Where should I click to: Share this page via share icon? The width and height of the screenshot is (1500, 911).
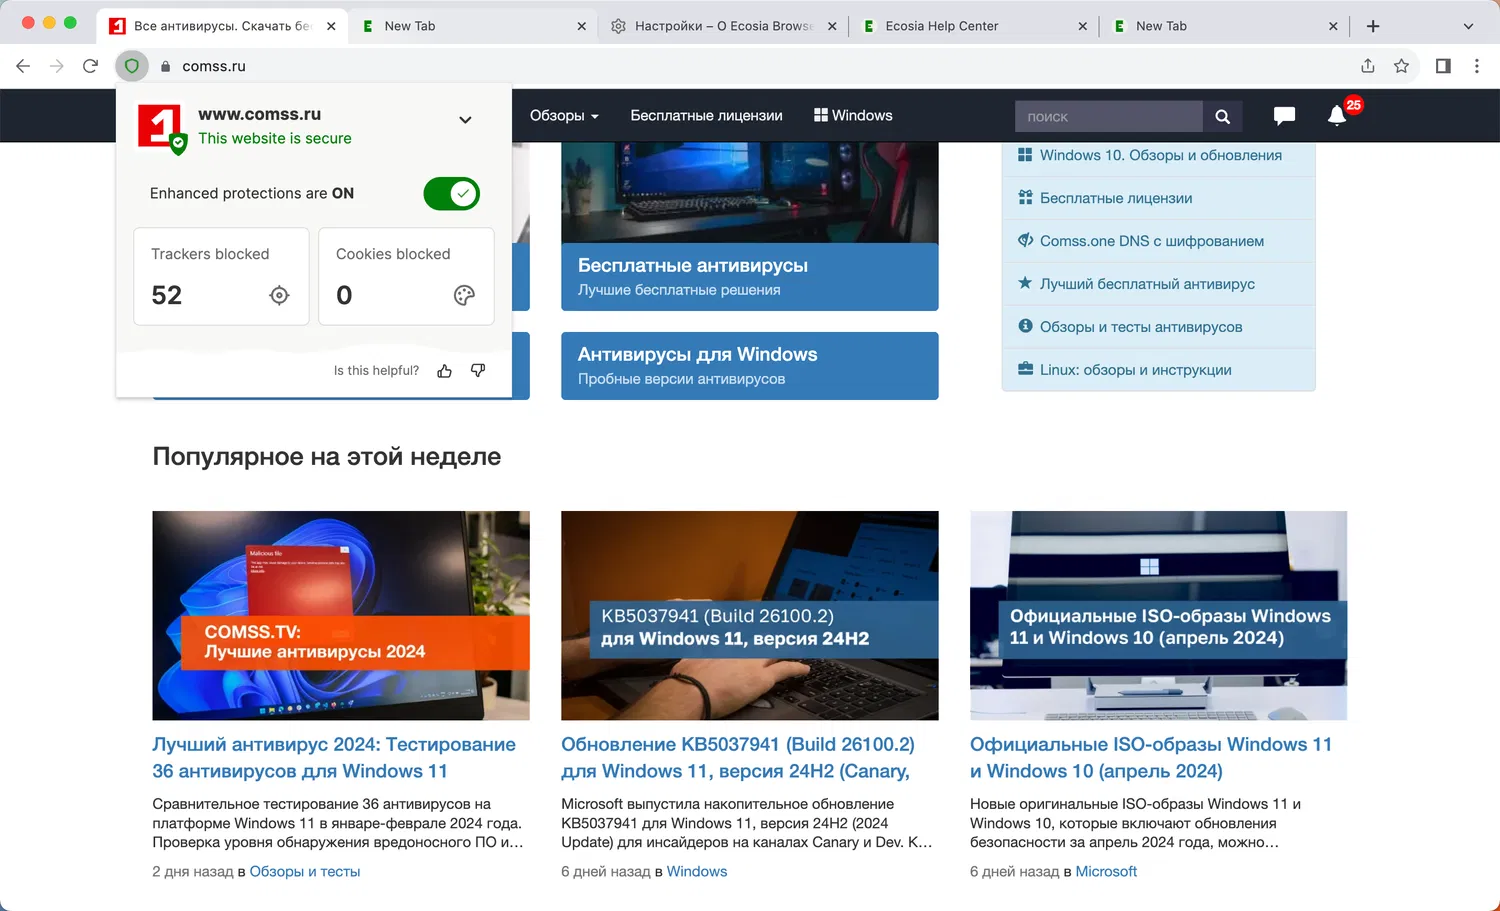click(1368, 66)
